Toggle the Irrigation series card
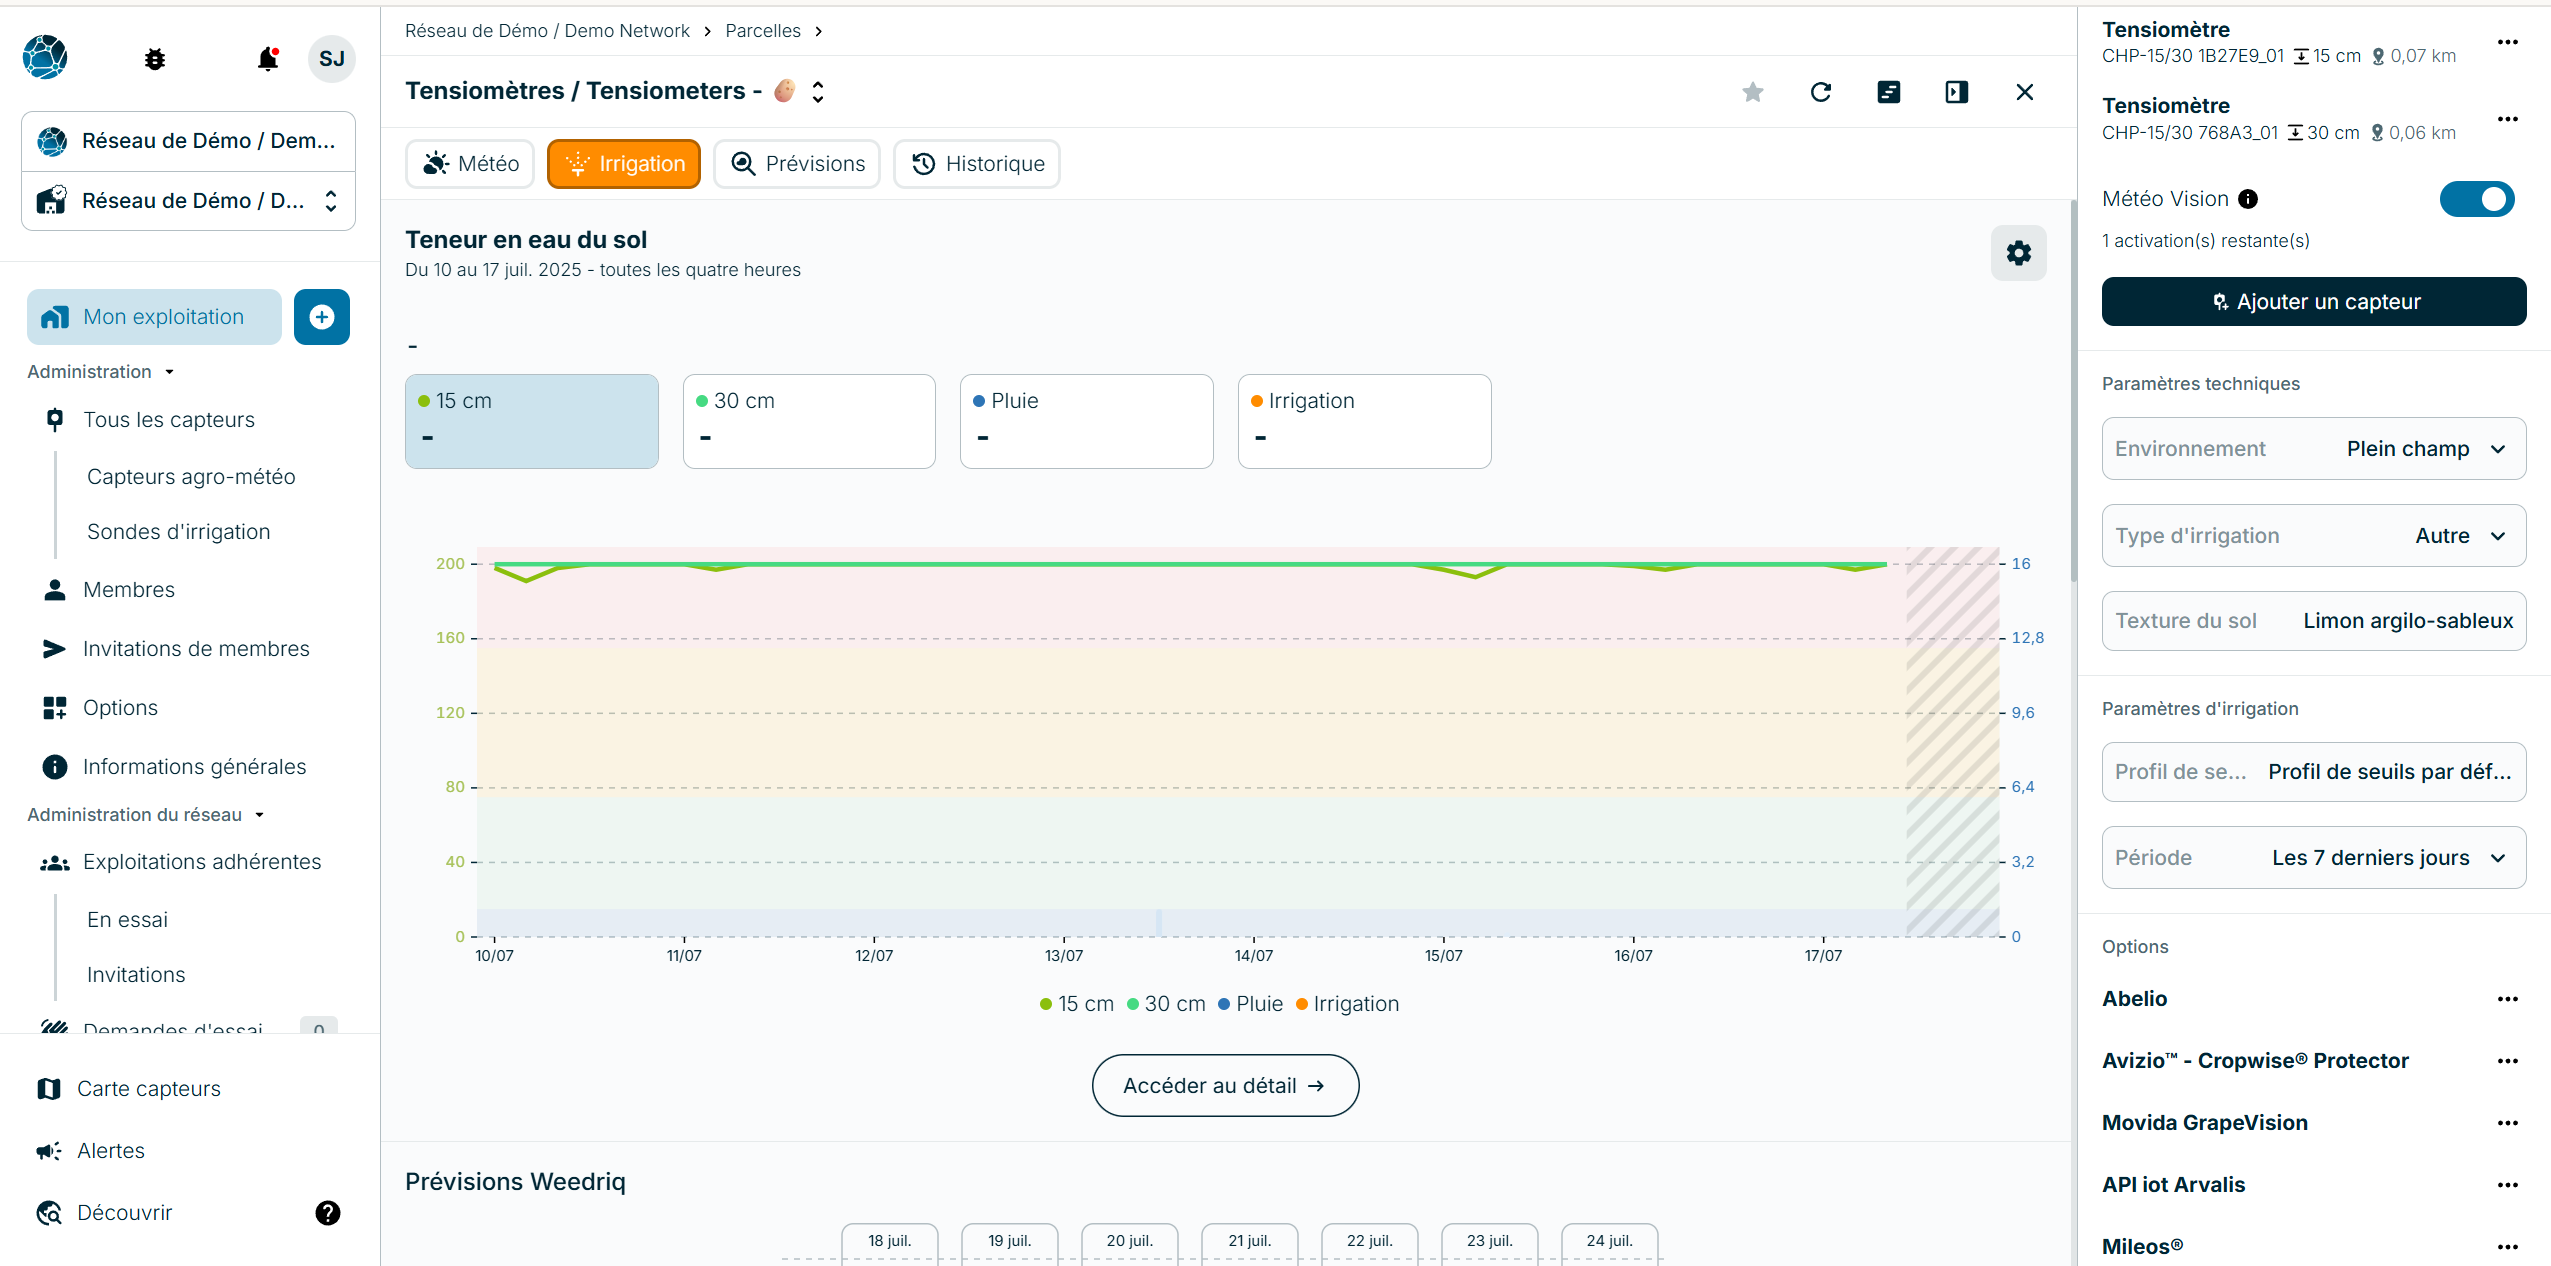The height and width of the screenshot is (1266, 2551). pos(1365,421)
